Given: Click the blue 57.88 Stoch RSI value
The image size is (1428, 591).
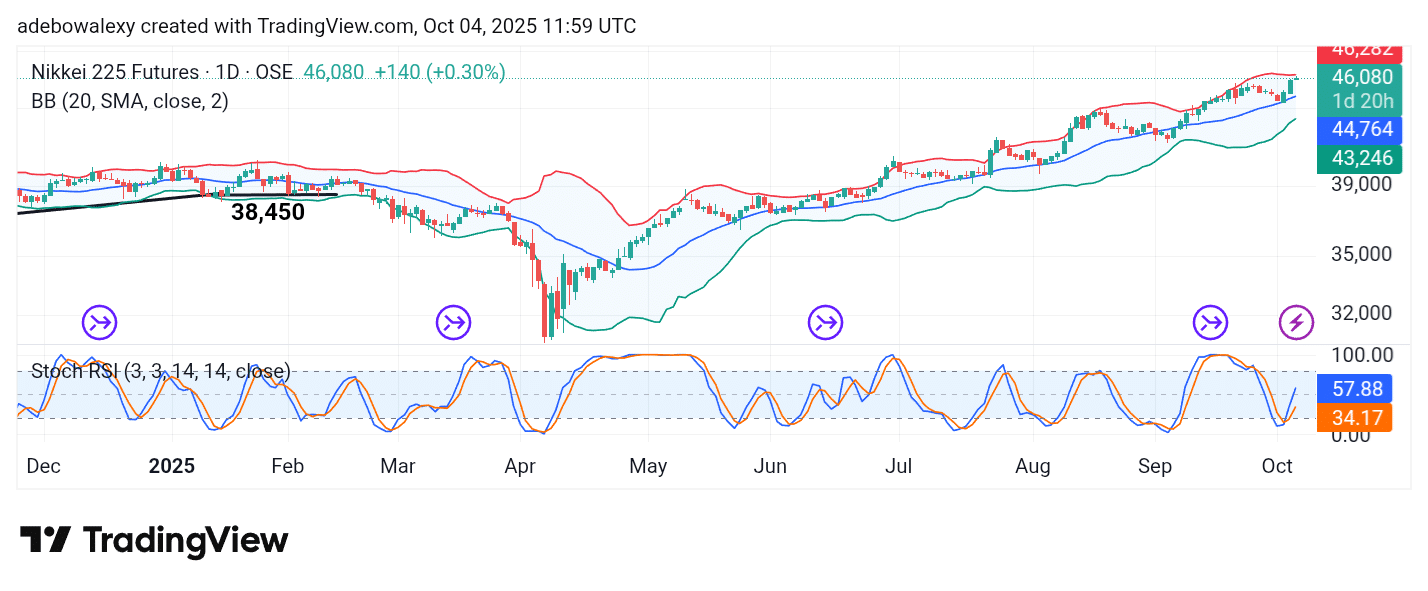Looking at the screenshot, I should click(x=1360, y=388).
